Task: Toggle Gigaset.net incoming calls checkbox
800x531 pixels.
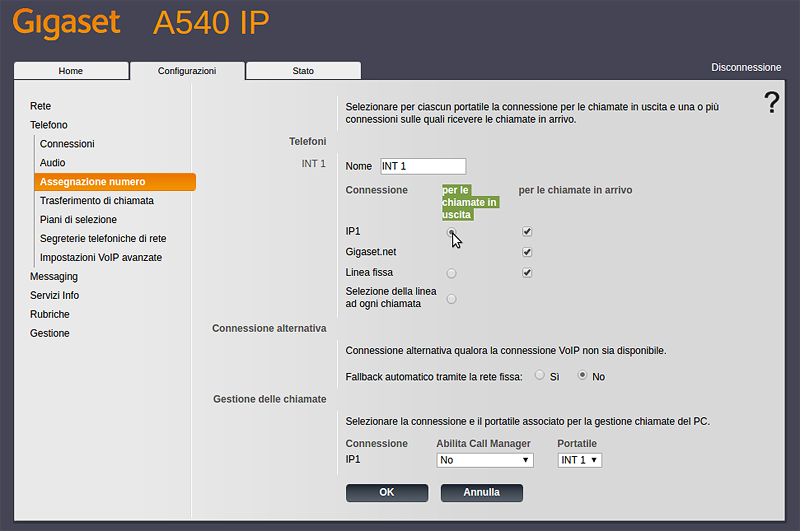Action: 527,252
